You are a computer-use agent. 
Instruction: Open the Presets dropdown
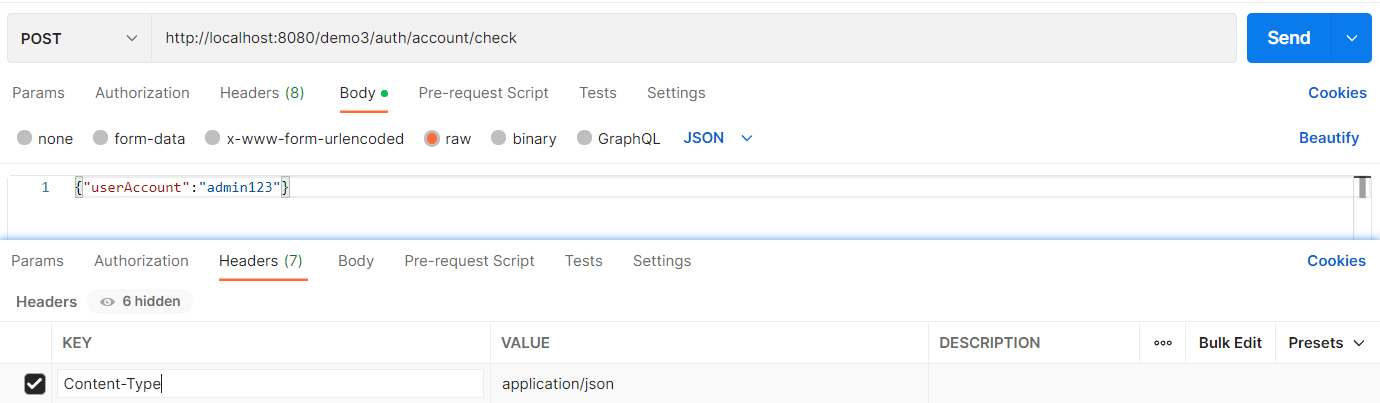pyautogui.click(x=1326, y=343)
